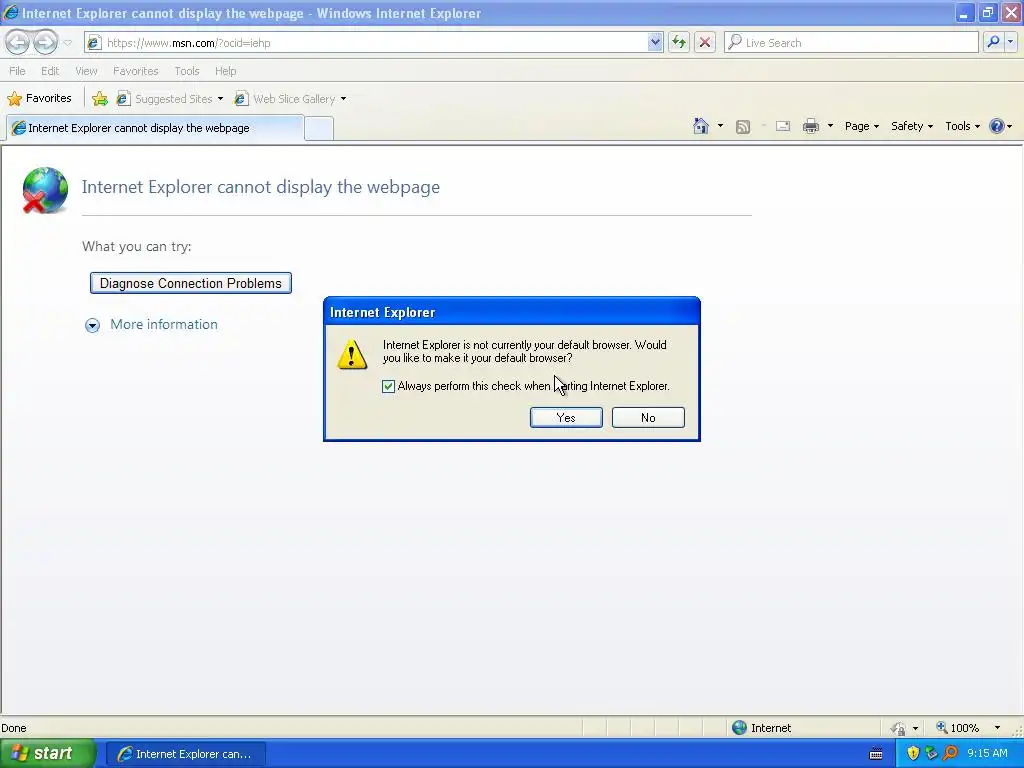Expand the Web Slice Gallery dropdown arrow
The width and height of the screenshot is (1024, 768).
point(344,99)
